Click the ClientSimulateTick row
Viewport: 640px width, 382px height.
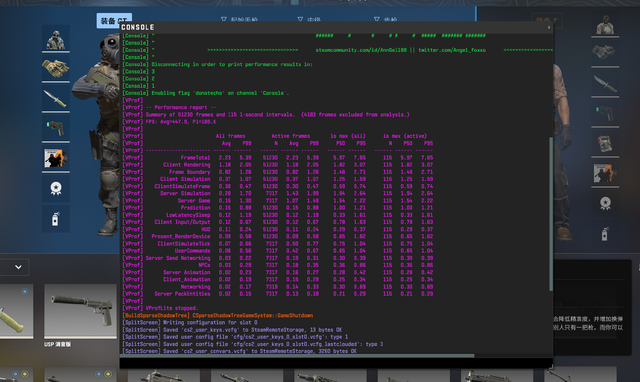278,244
